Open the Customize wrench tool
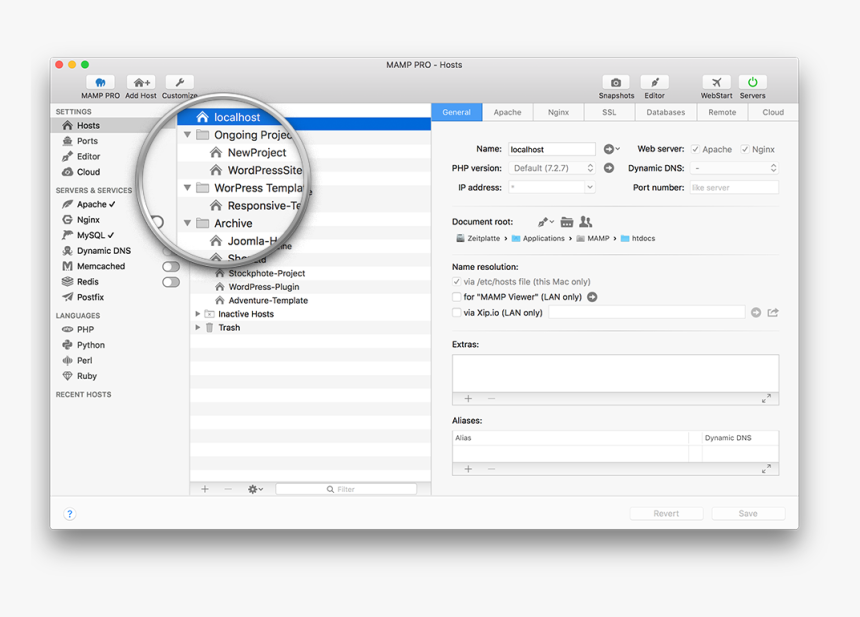The image size is (860, 617). [x=179, y=83]
